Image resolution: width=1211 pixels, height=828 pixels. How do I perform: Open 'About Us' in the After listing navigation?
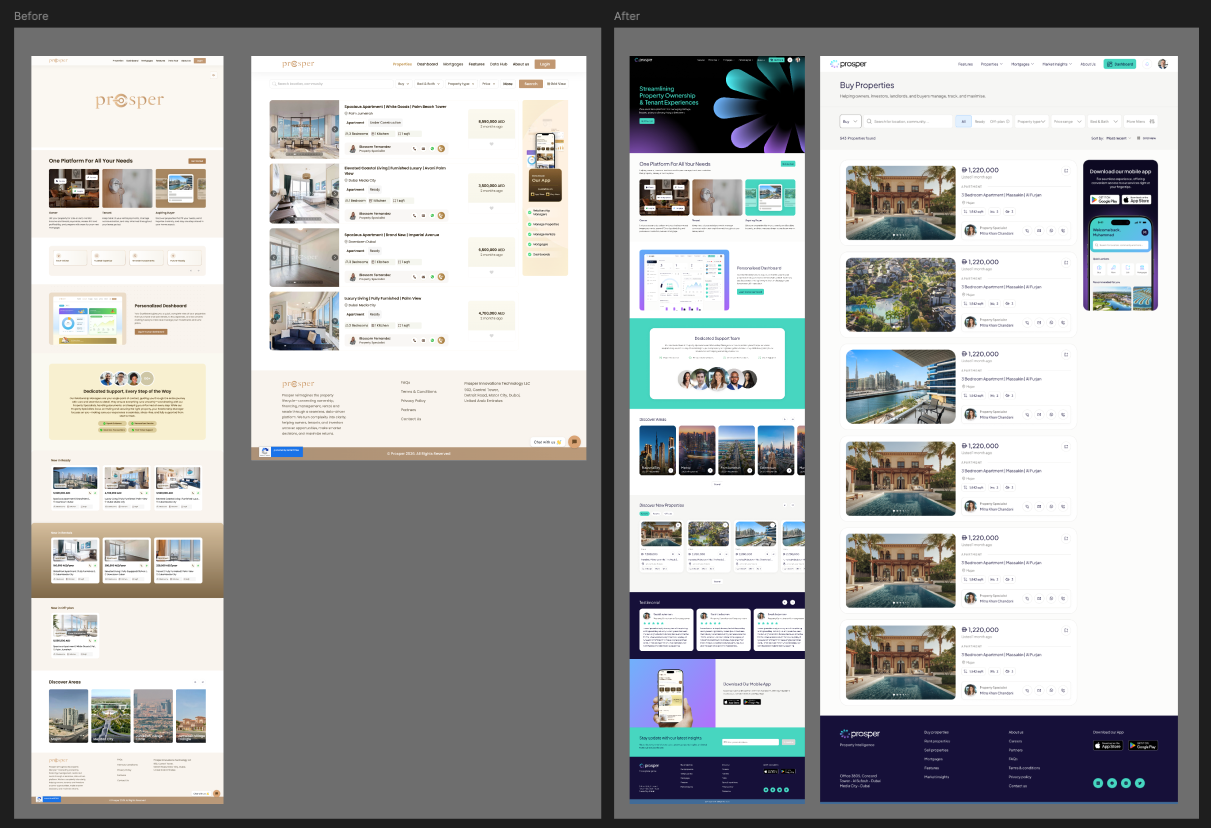[x=1088, y=64]
